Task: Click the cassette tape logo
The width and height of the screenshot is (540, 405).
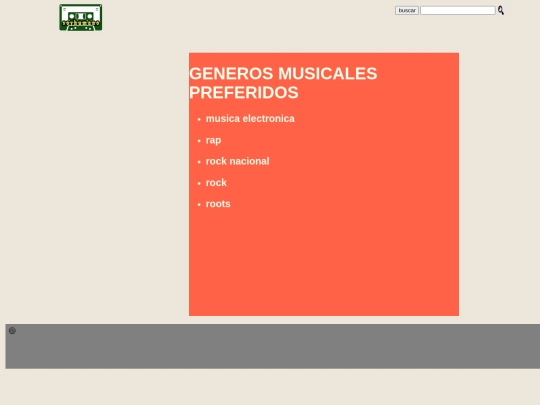Action: pos(81,18)
